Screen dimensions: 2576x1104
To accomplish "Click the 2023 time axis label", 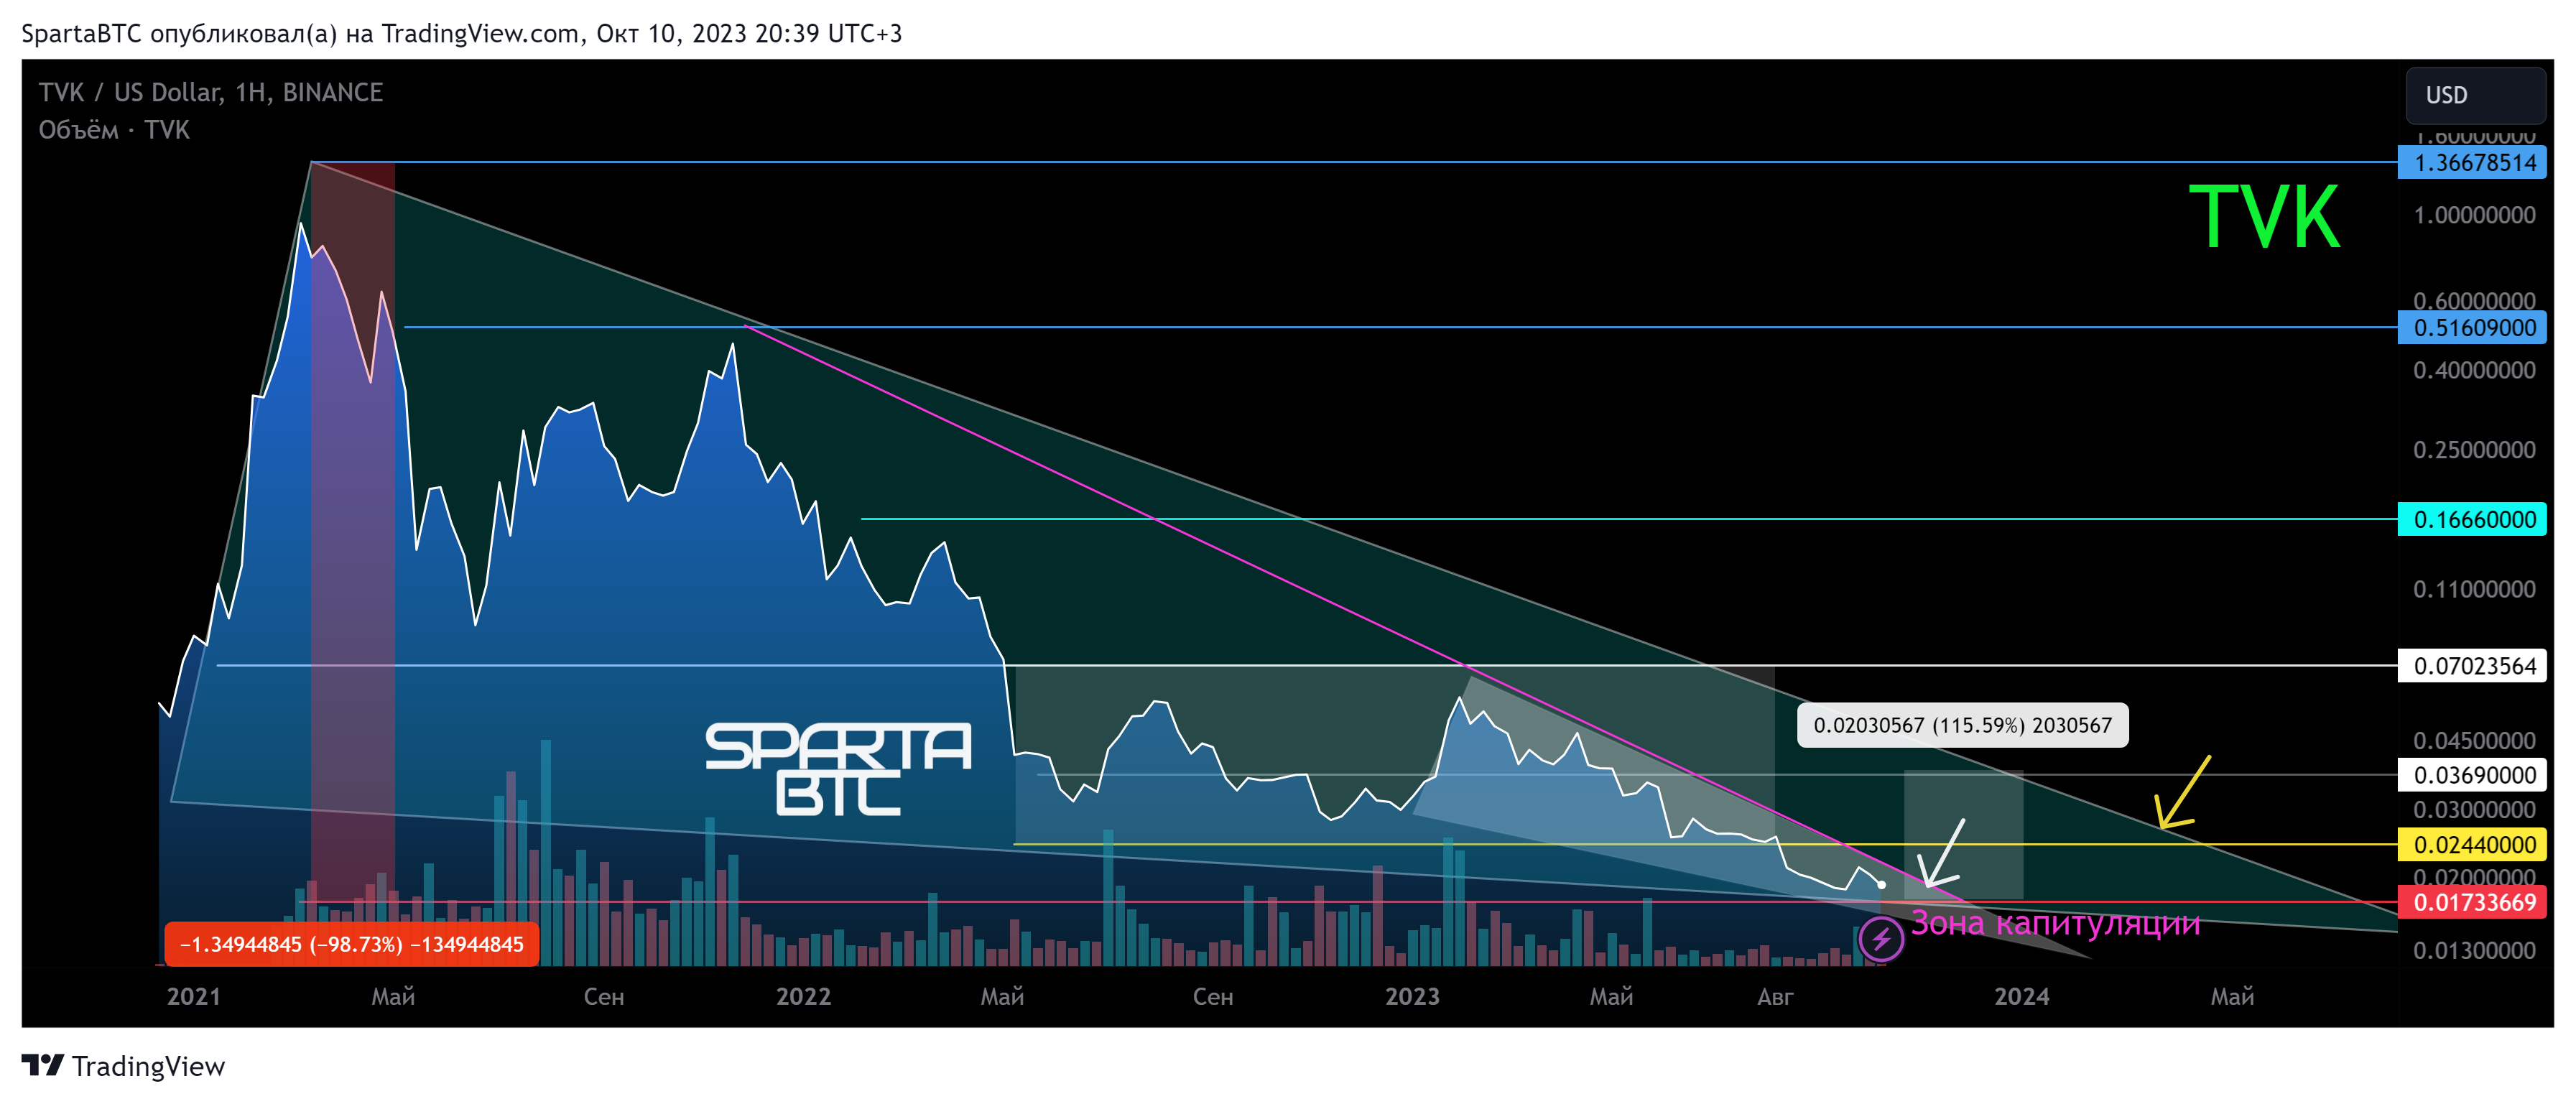I will (1412, 996).
